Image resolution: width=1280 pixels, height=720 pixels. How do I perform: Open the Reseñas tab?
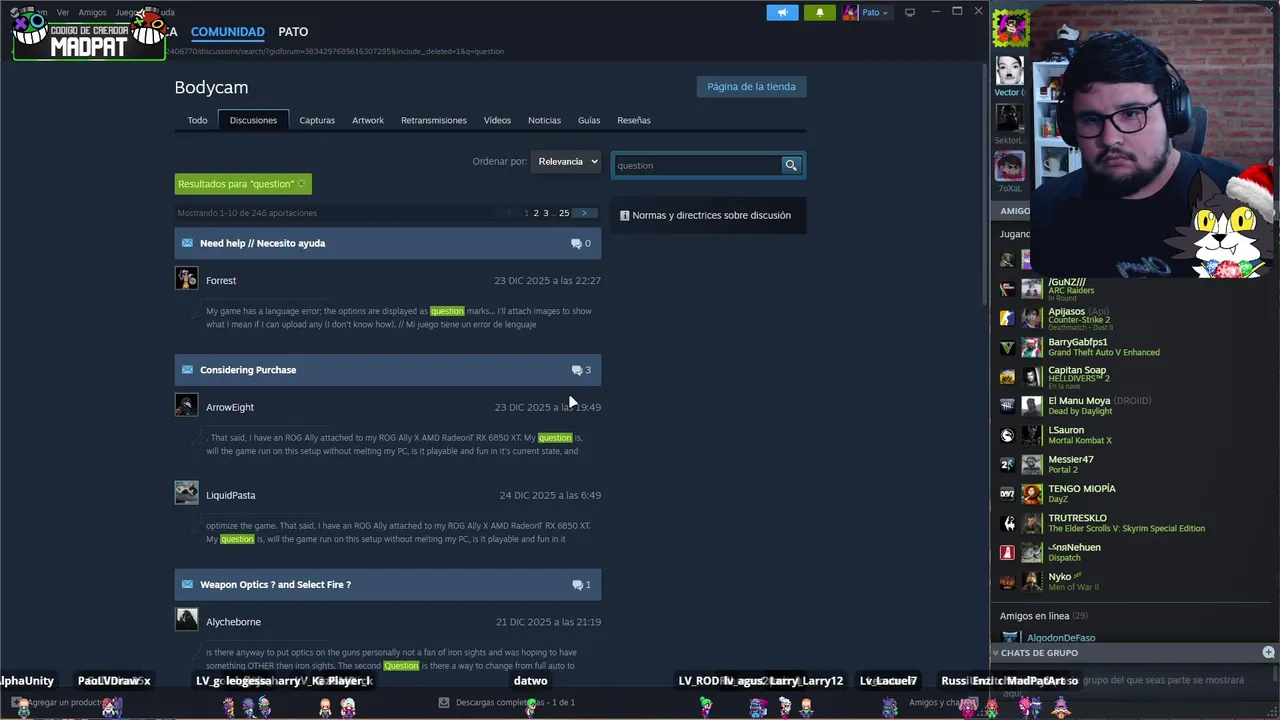click(634, 120)
